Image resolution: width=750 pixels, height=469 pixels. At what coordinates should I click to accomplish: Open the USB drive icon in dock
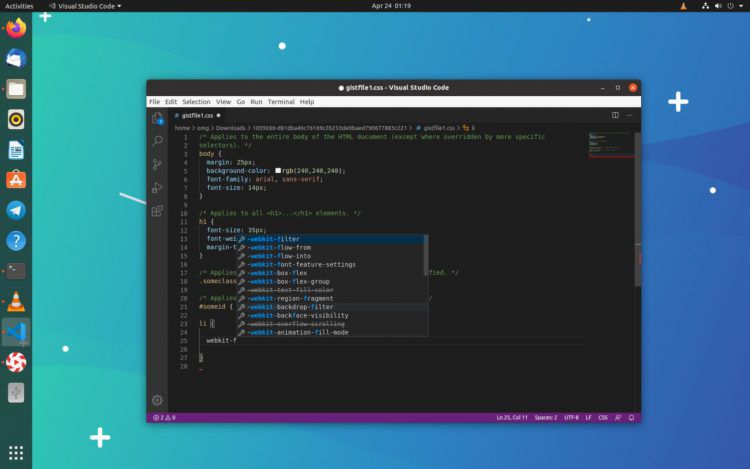16,393
